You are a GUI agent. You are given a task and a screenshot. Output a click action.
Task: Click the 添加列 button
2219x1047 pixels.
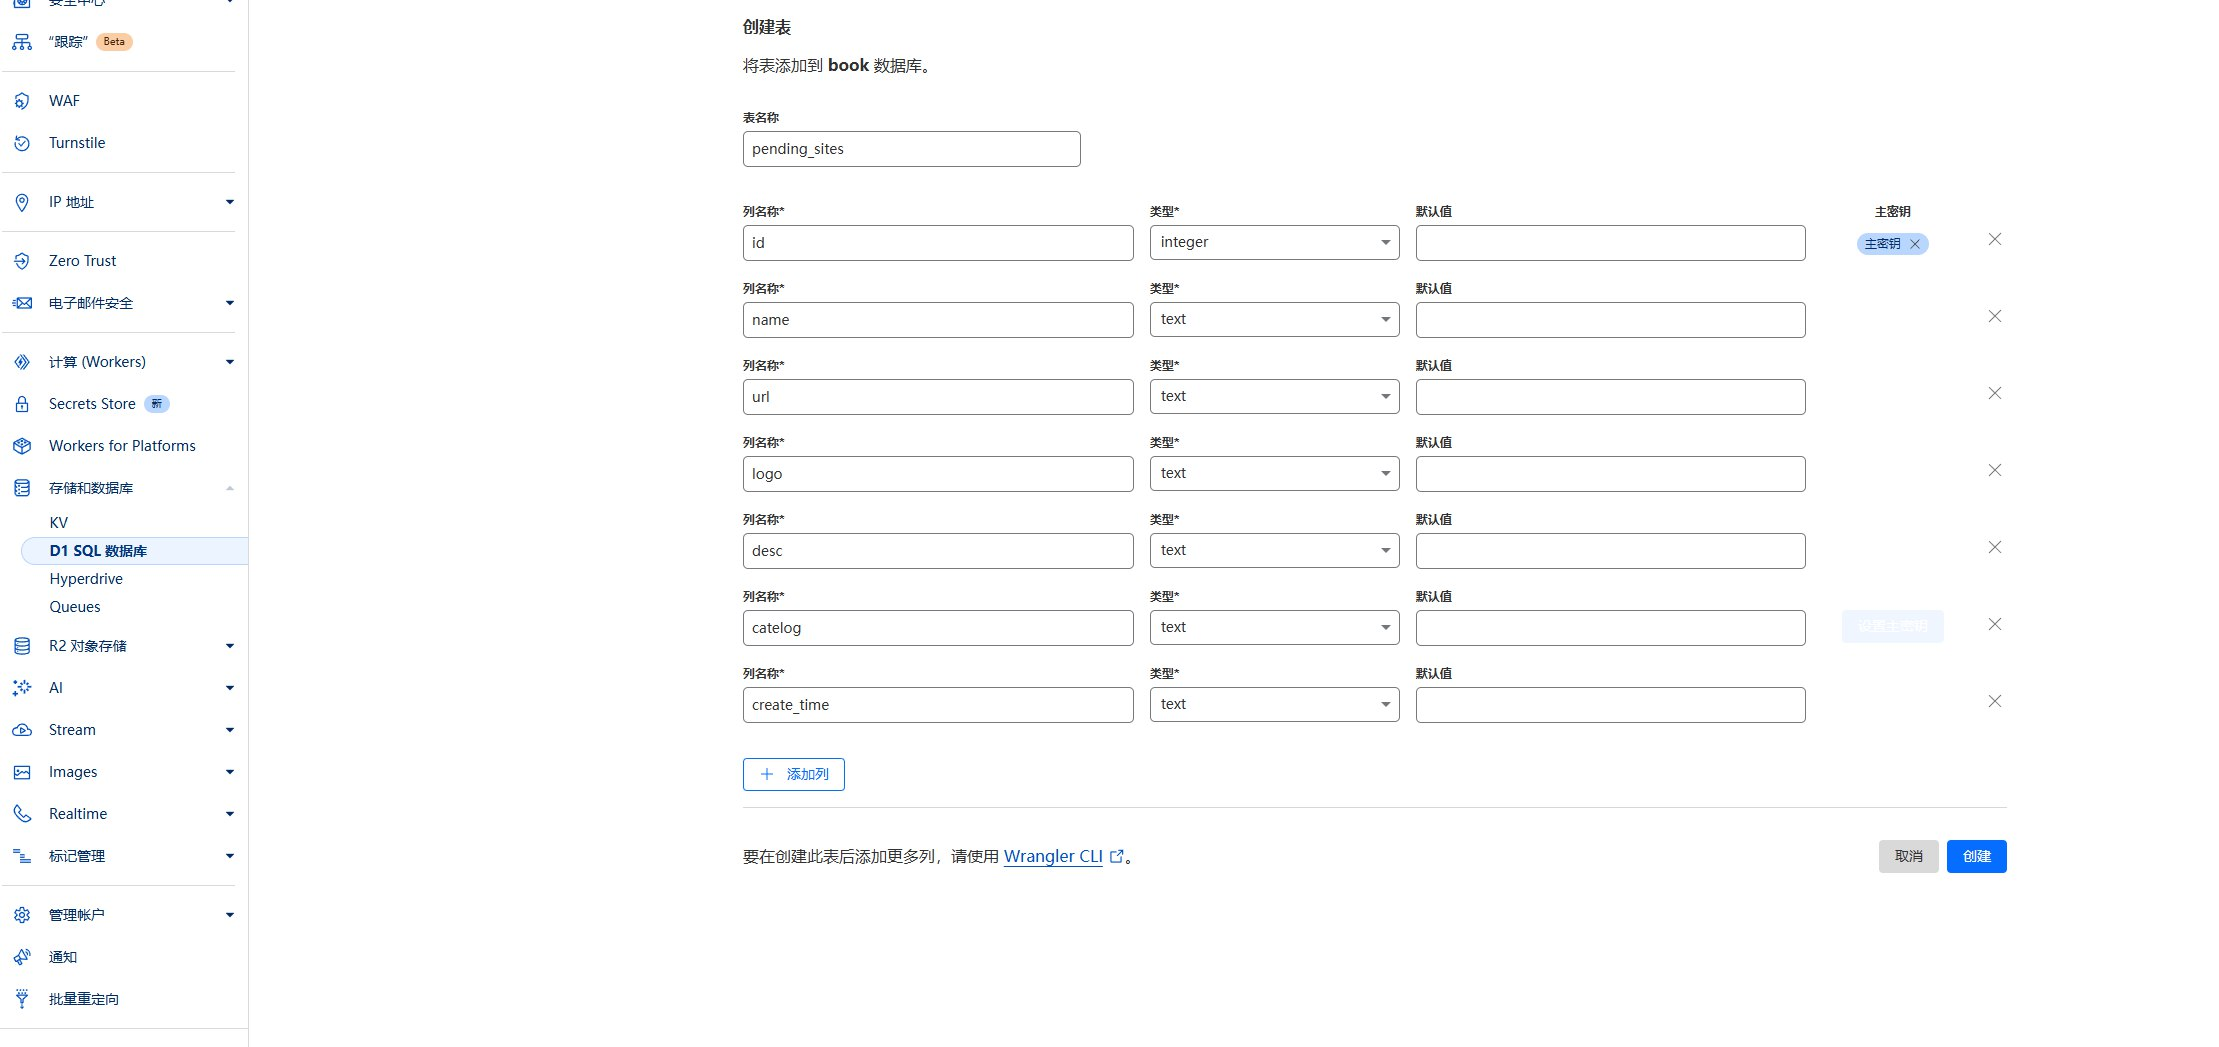pyautogui.click(x=794, y=774)
